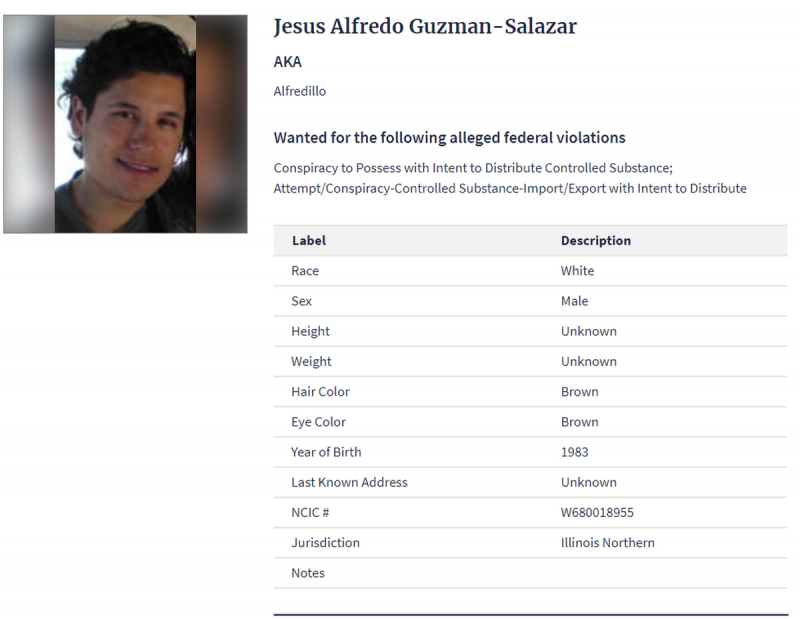800x619 pixels.
Task: Click the Last Known Address label
Action: pyautogui.click(x=349, y=482)
